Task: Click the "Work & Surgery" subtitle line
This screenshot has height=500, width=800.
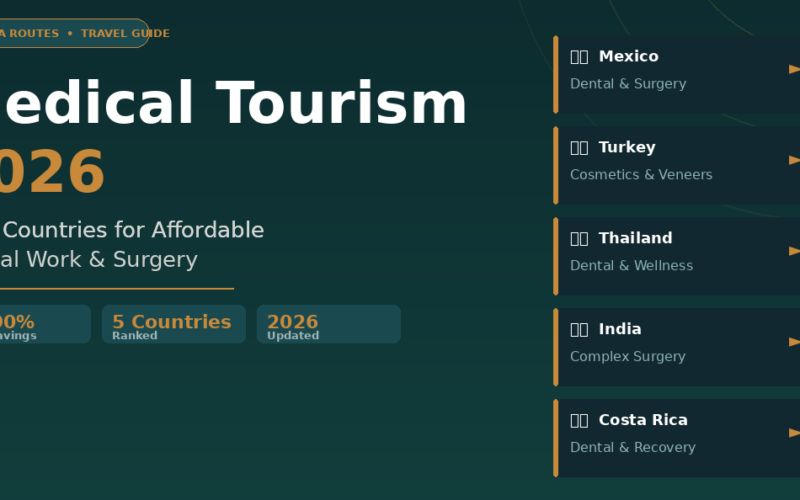Action: click(x=111, y=260)
